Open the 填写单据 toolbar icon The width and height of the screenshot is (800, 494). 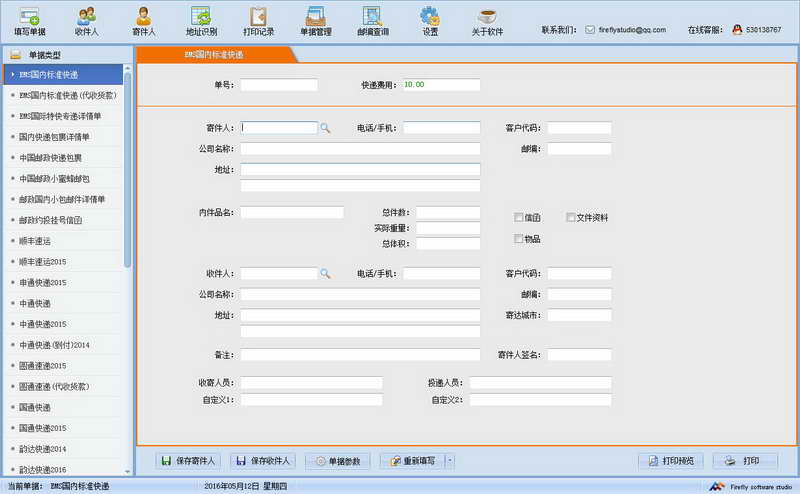[30, 22]
